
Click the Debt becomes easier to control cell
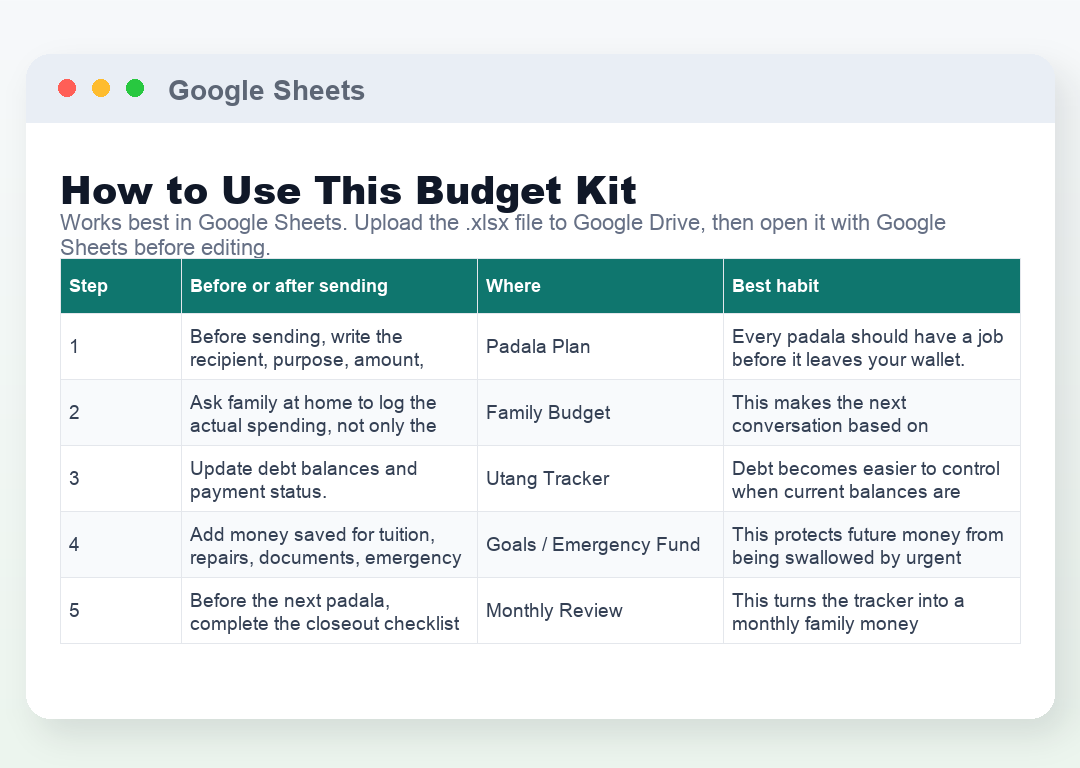(x=871, y=479)
